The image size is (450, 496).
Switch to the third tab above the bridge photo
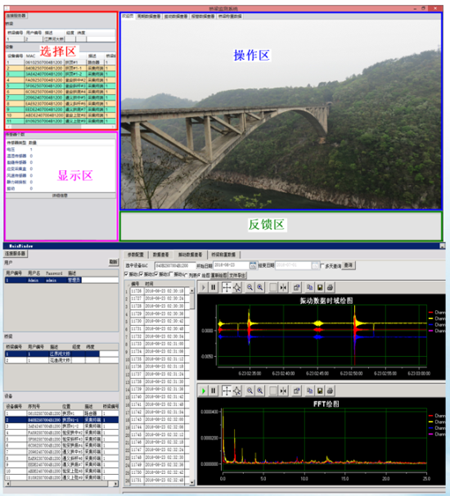click(176, 16)
